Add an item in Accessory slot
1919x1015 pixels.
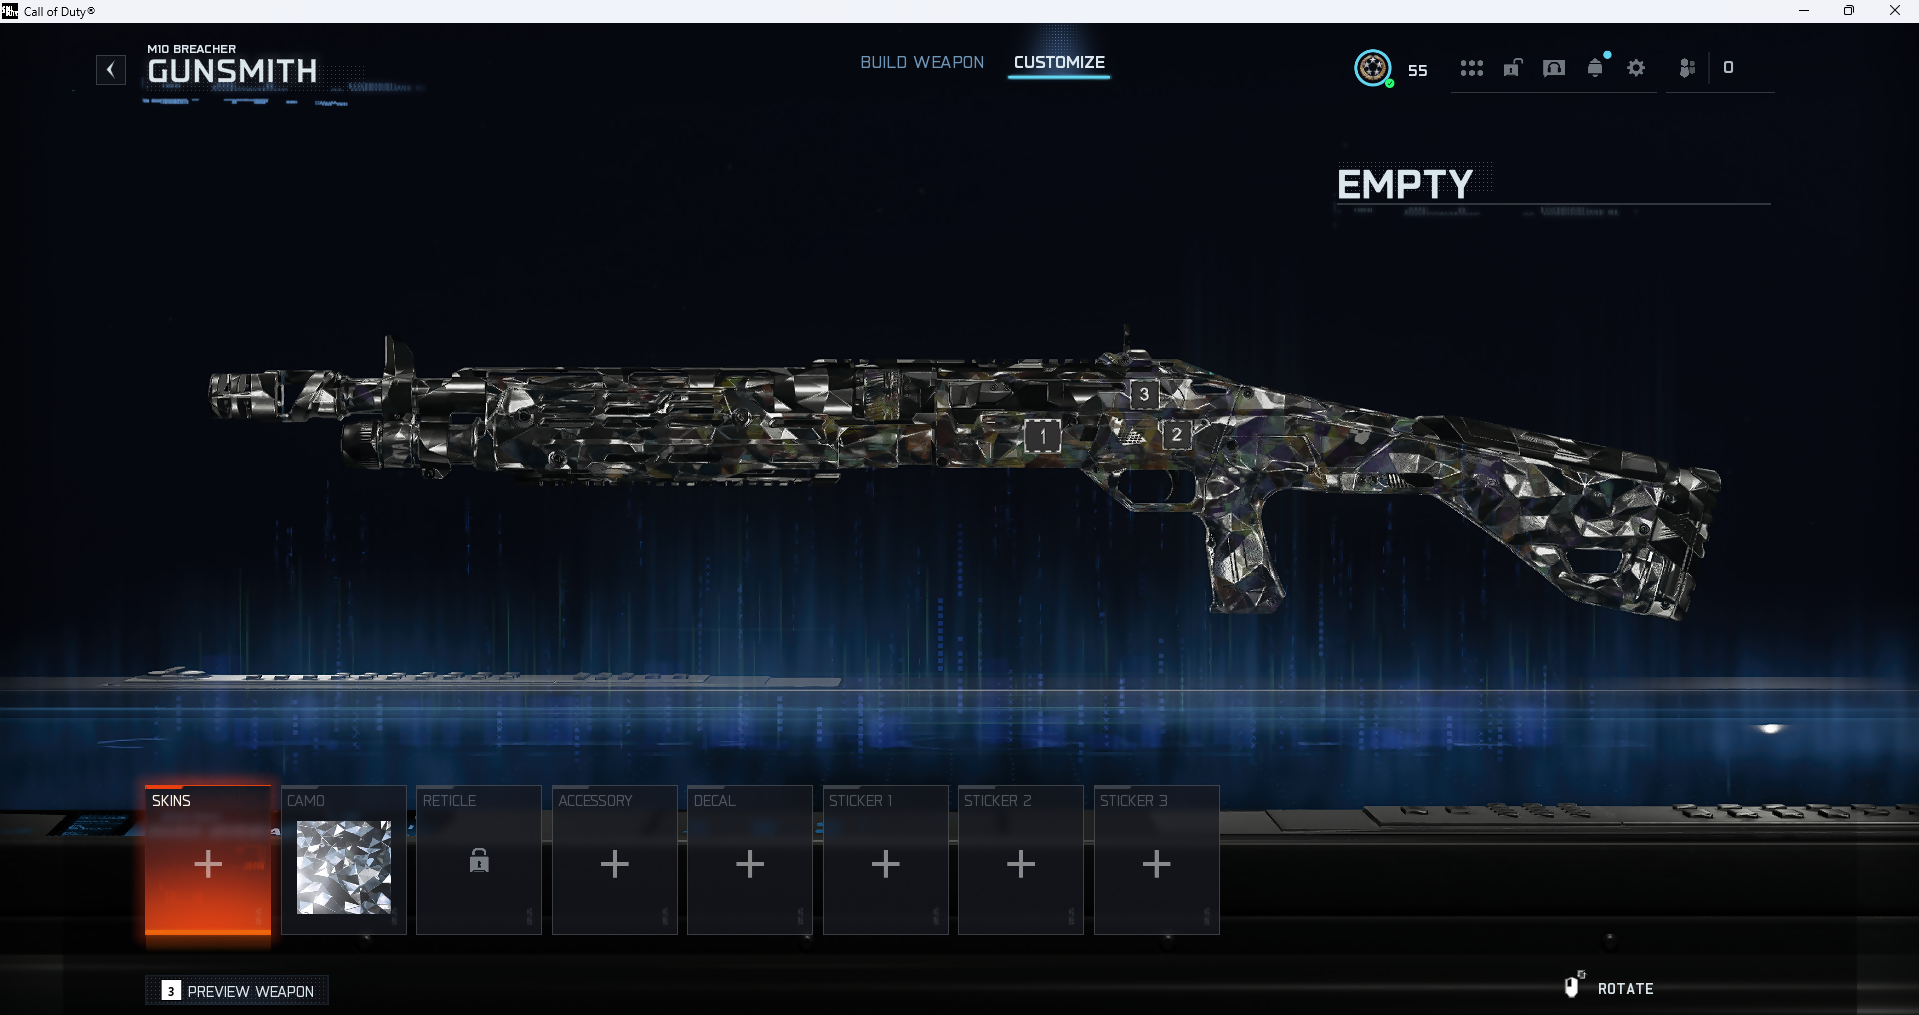(x=615, y=863)
